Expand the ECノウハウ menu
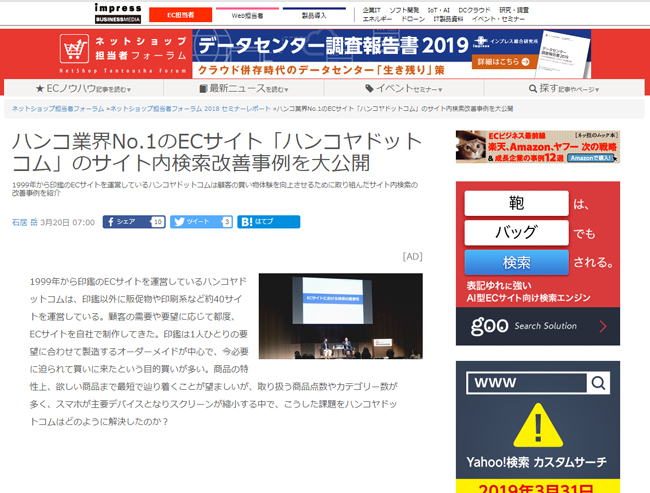This screenshot has height=493, width=650. coord(83,88)
